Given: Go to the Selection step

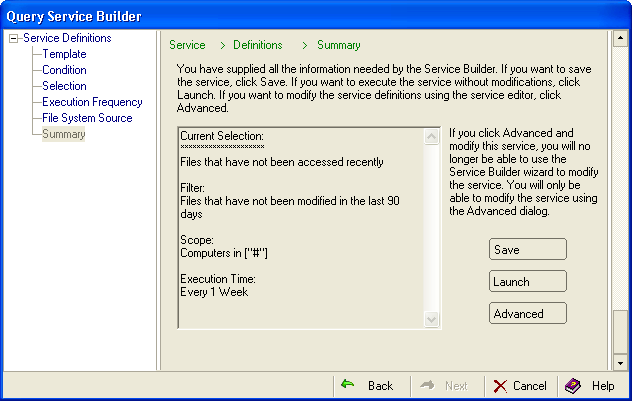Looking at the screenshot, I should [x=64, y=86].
